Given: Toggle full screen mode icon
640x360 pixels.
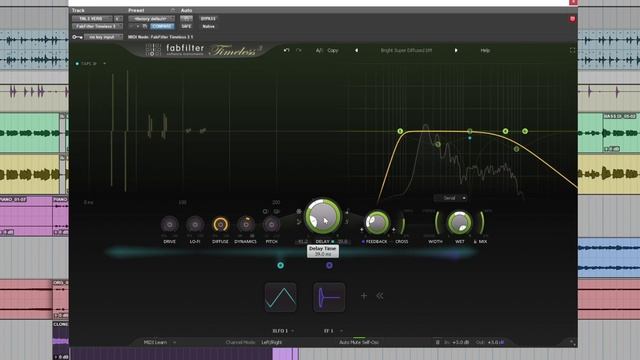Looking at the screenshot, I should click(572, 50).
